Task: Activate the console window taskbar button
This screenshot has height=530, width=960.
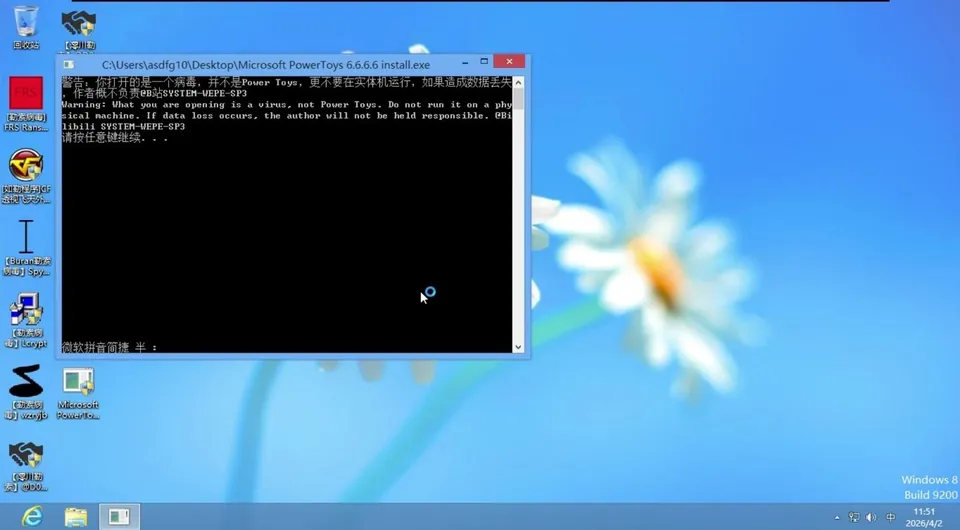Action: (119, 517)
